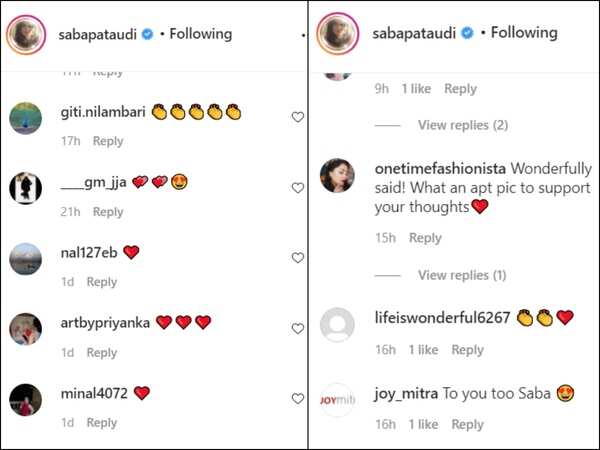Open Following options in right header
The image size is (600, 450).
(516, 33)
